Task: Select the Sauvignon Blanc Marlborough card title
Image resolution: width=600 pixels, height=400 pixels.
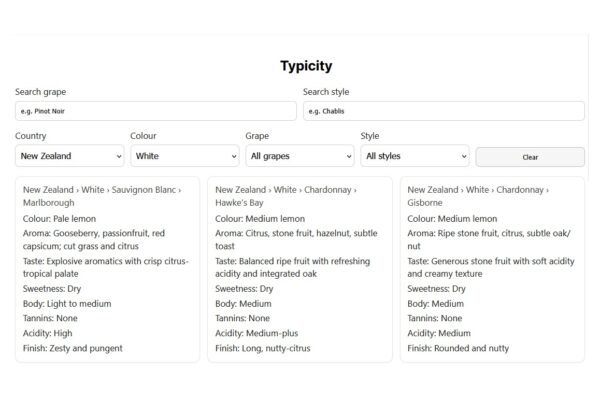Action: pyautogui.click(x=96, y=195)
